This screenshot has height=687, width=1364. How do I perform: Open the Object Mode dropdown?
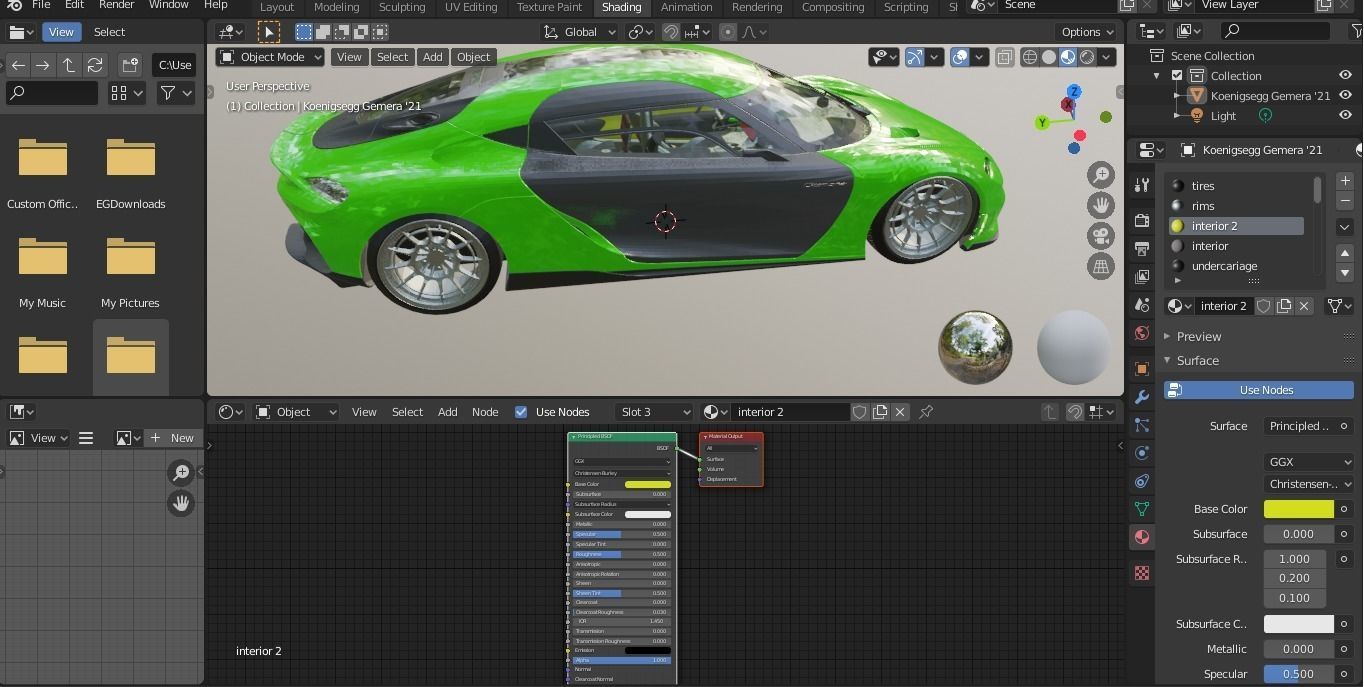click(x=270, y=57)
